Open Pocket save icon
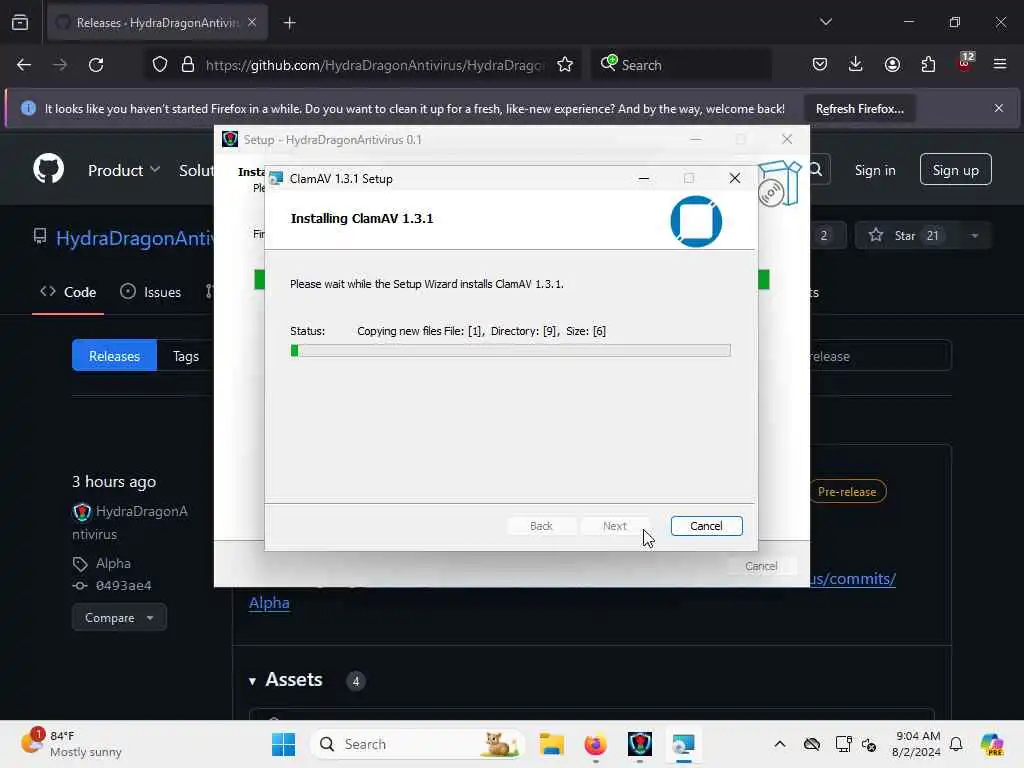 click(820, 65)
